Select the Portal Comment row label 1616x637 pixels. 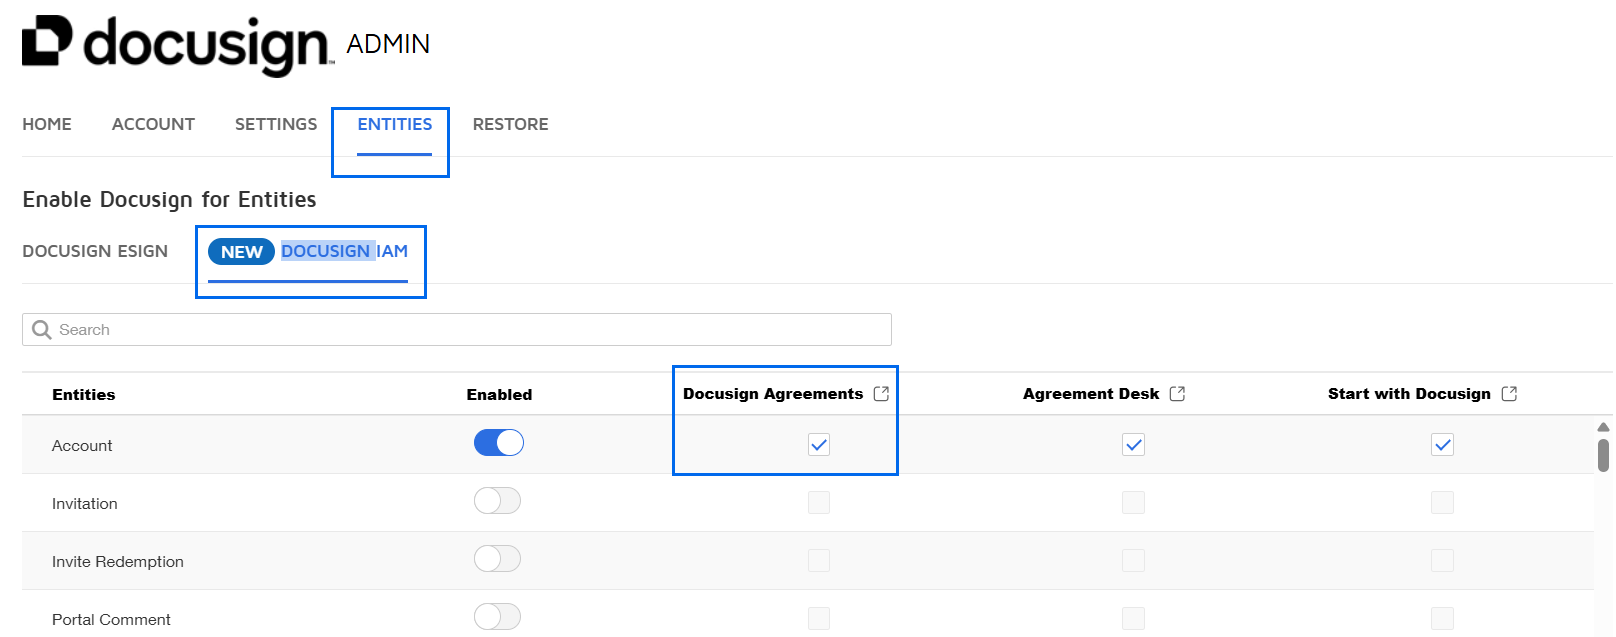[111, 620]
